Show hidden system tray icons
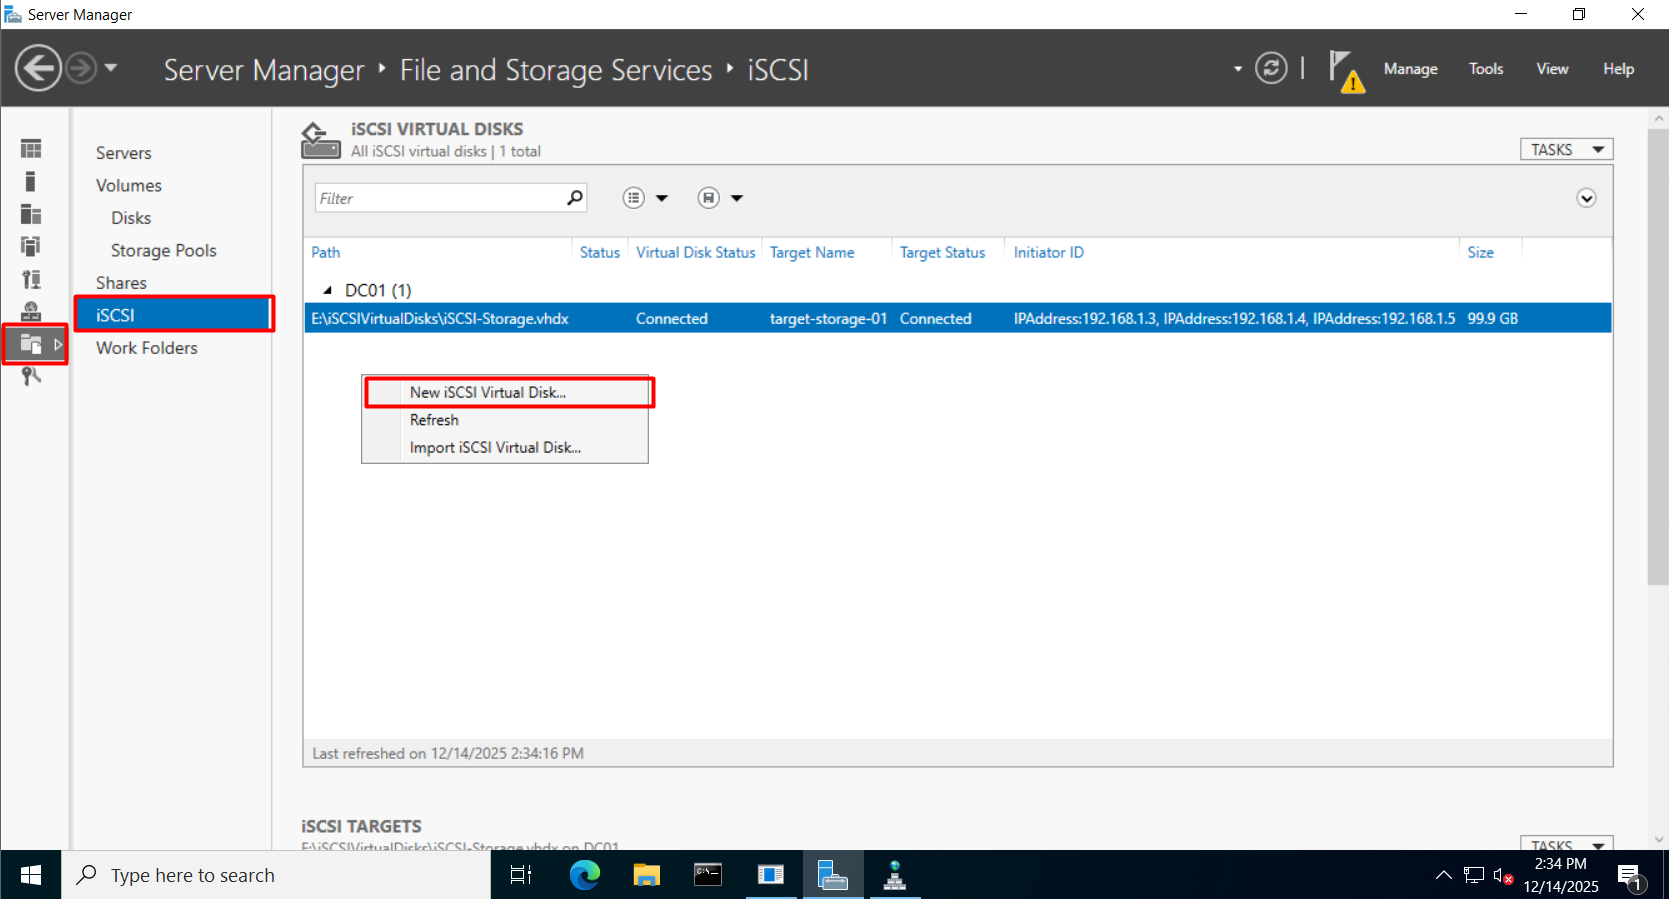Screen dimensions: 1669x899 point(1443,875)
